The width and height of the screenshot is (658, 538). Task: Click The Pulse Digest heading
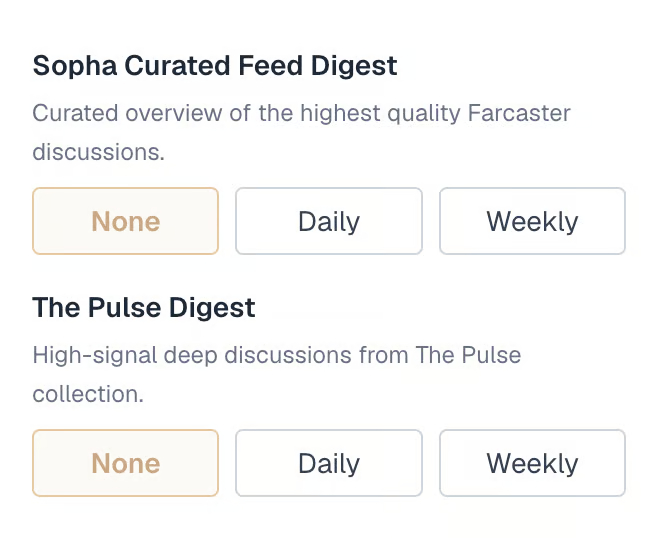tap(144, 308)
